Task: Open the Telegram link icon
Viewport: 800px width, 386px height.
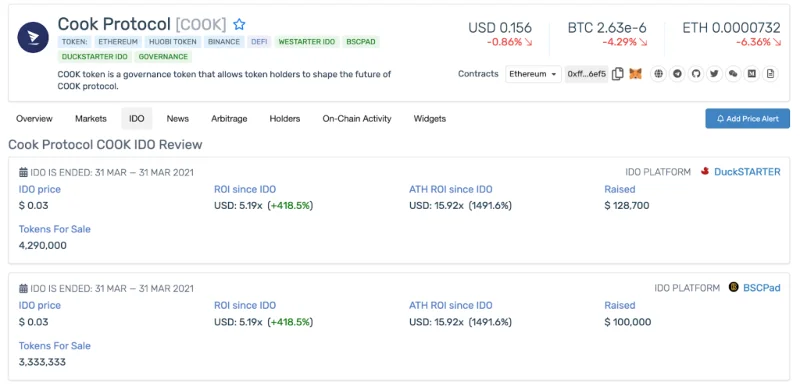Action: [677, 74]
